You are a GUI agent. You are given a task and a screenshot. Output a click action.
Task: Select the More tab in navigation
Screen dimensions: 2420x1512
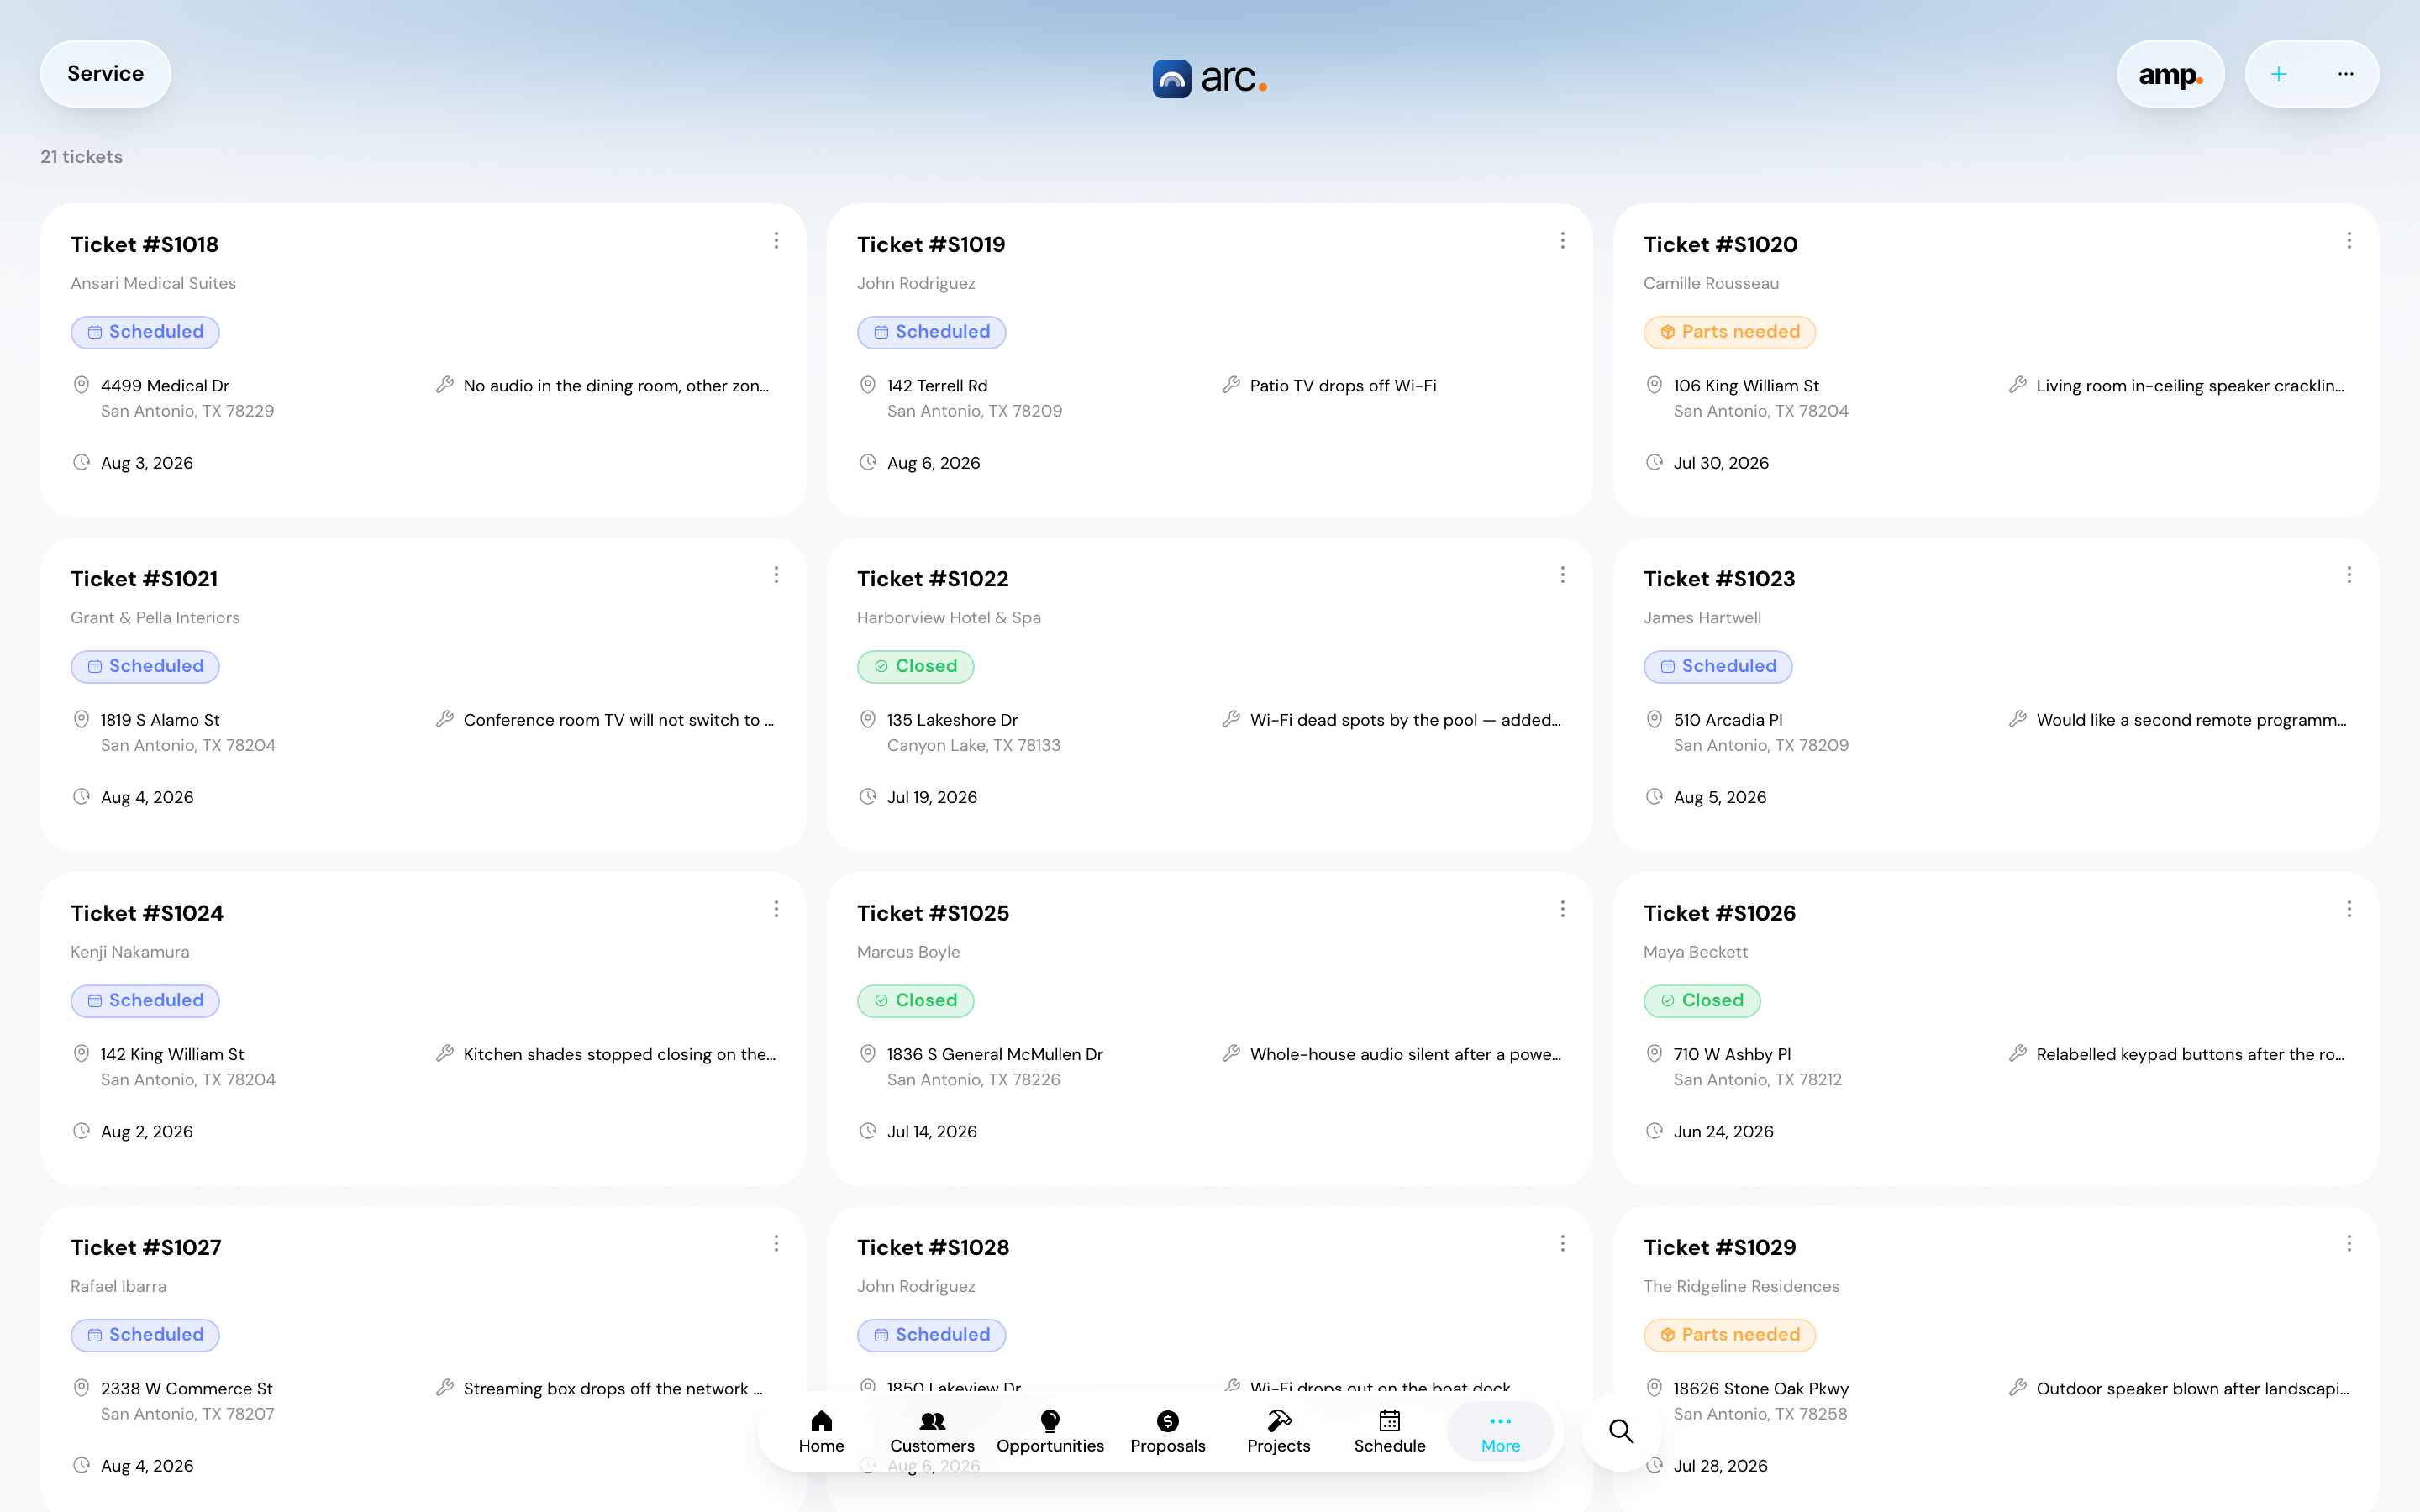pyautogui.click(x=1500, y=1431)
